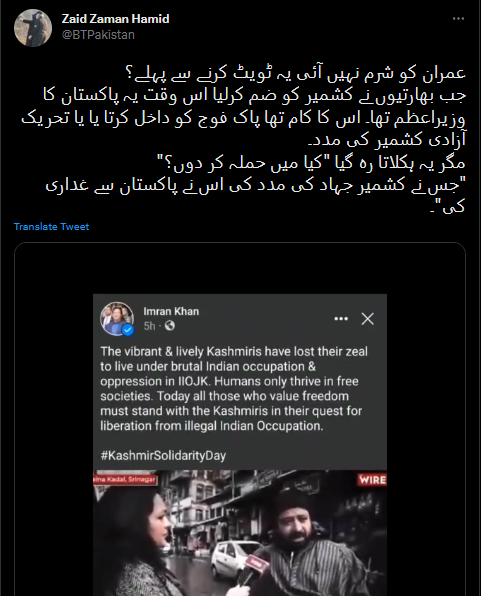Click the English Kashmiris post text

tap(234, 388)
